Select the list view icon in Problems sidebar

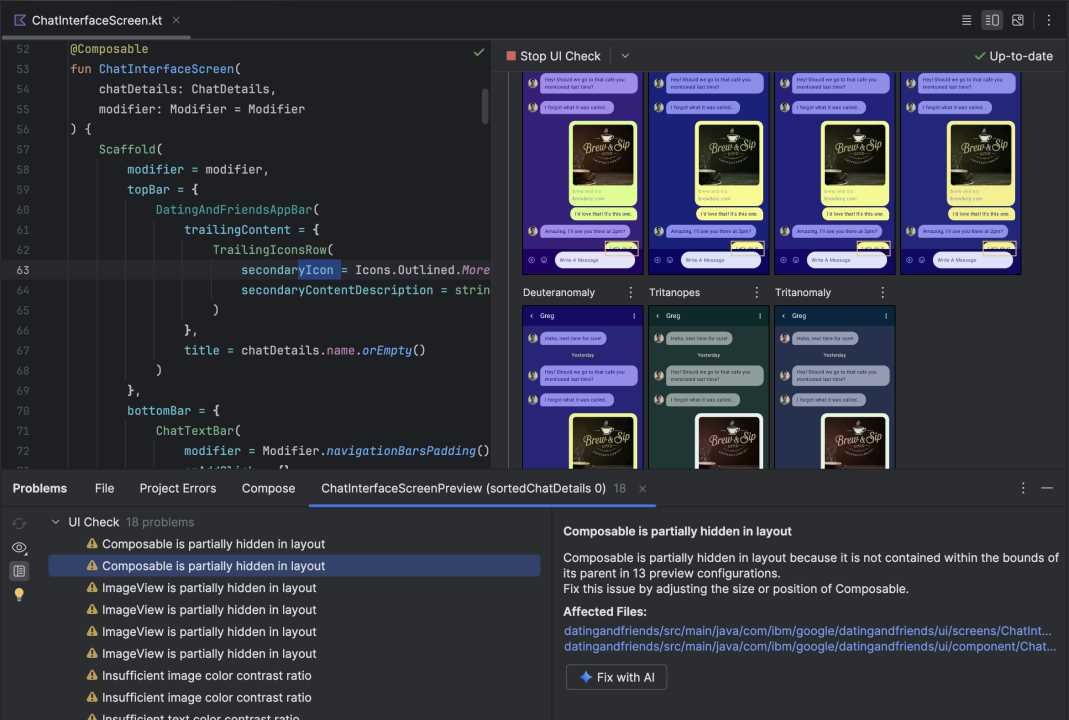[x=19, y=570]
